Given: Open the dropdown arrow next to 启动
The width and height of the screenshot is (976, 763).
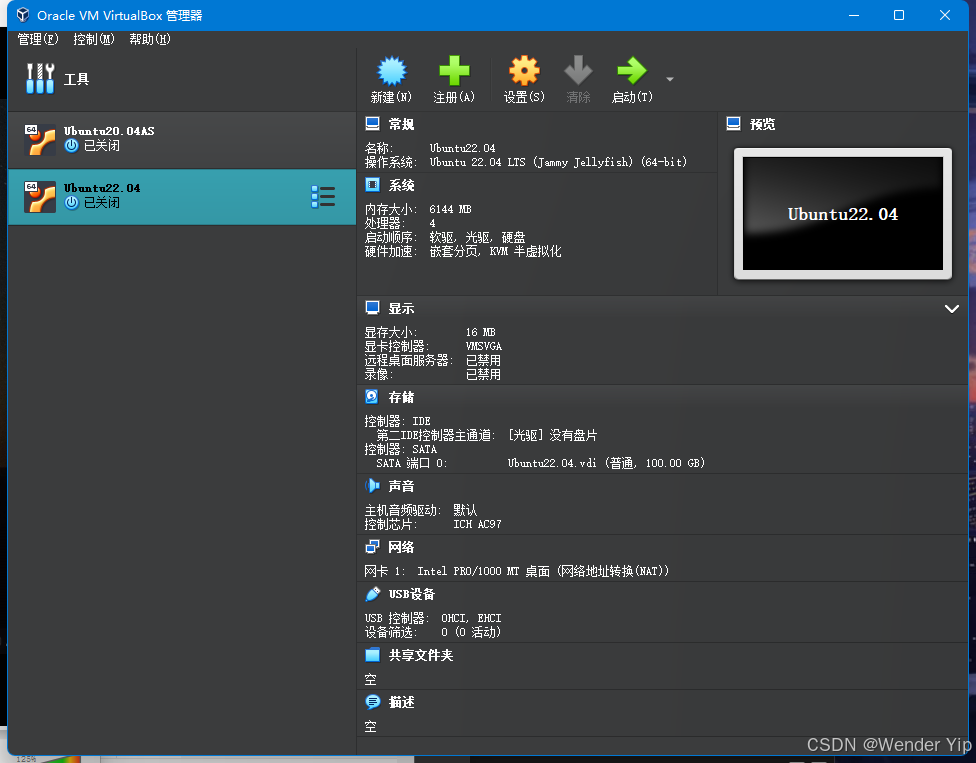Looking at the screenshot, I should pyautogui.click(x=670, y=79).
